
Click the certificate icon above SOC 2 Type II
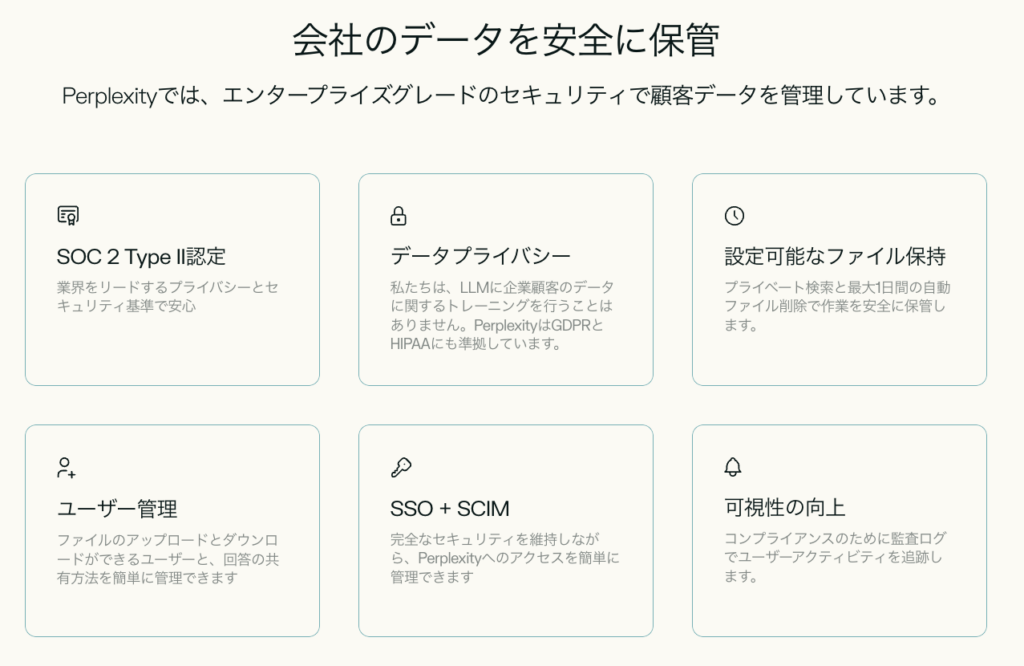coord(68,215)
